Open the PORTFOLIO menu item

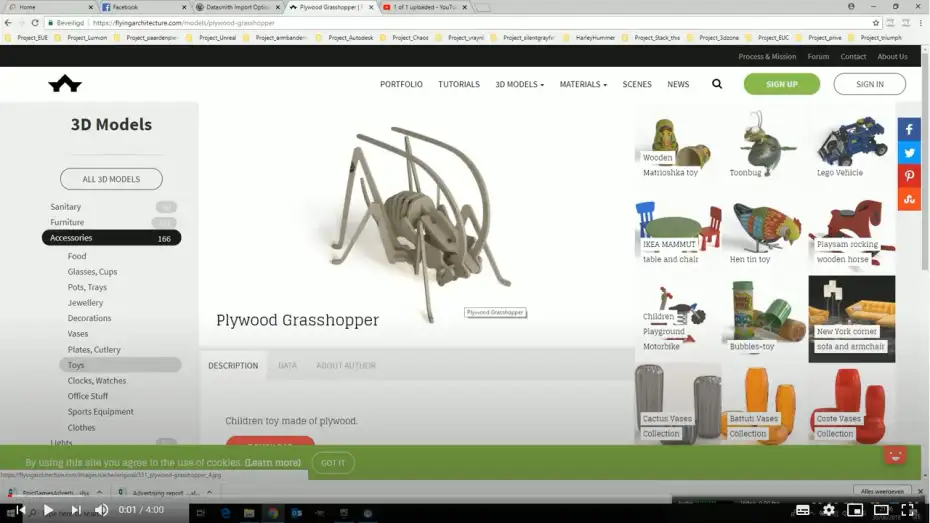(401, 84)
